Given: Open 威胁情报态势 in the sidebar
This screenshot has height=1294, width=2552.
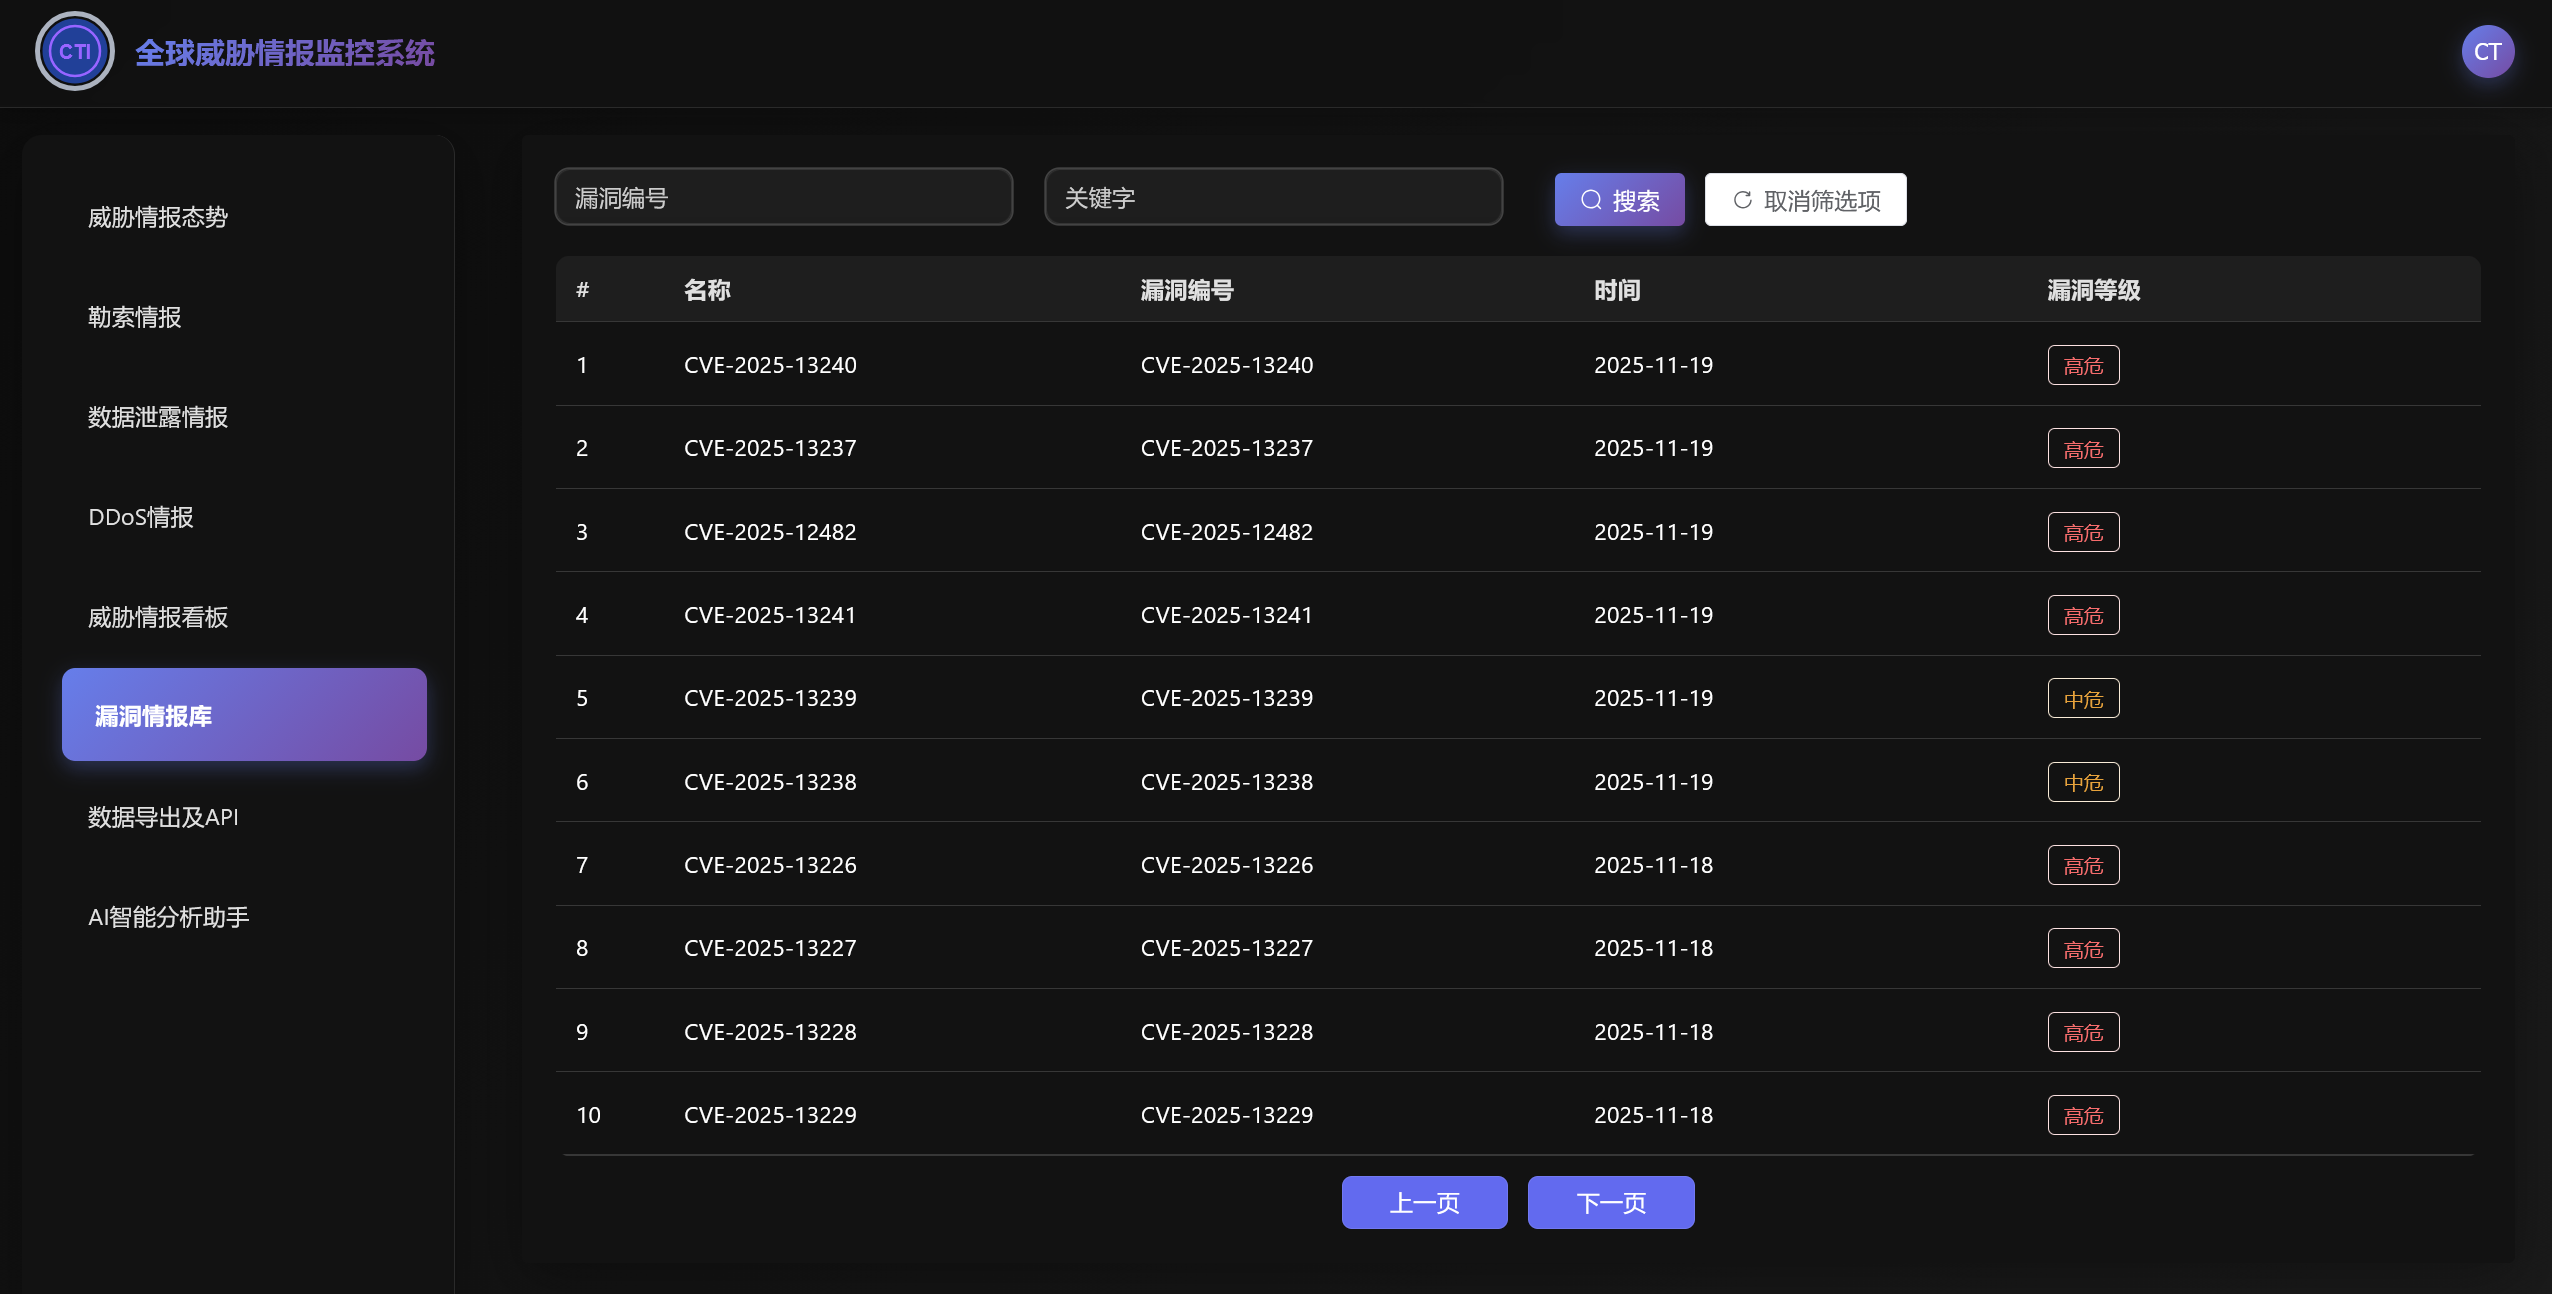Looking at the screenshot, I should pos(157,216).
